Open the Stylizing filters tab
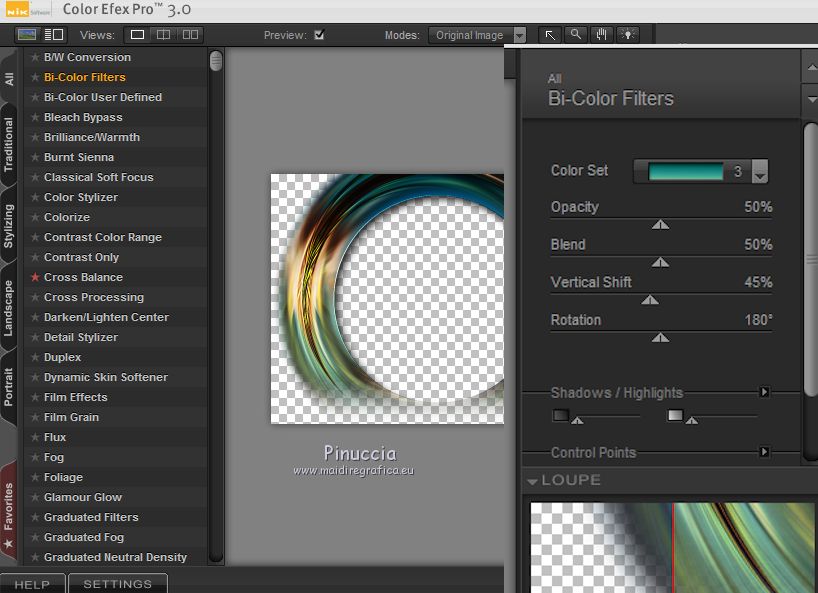This screenshot has height=593, width=818. [9, 226]
